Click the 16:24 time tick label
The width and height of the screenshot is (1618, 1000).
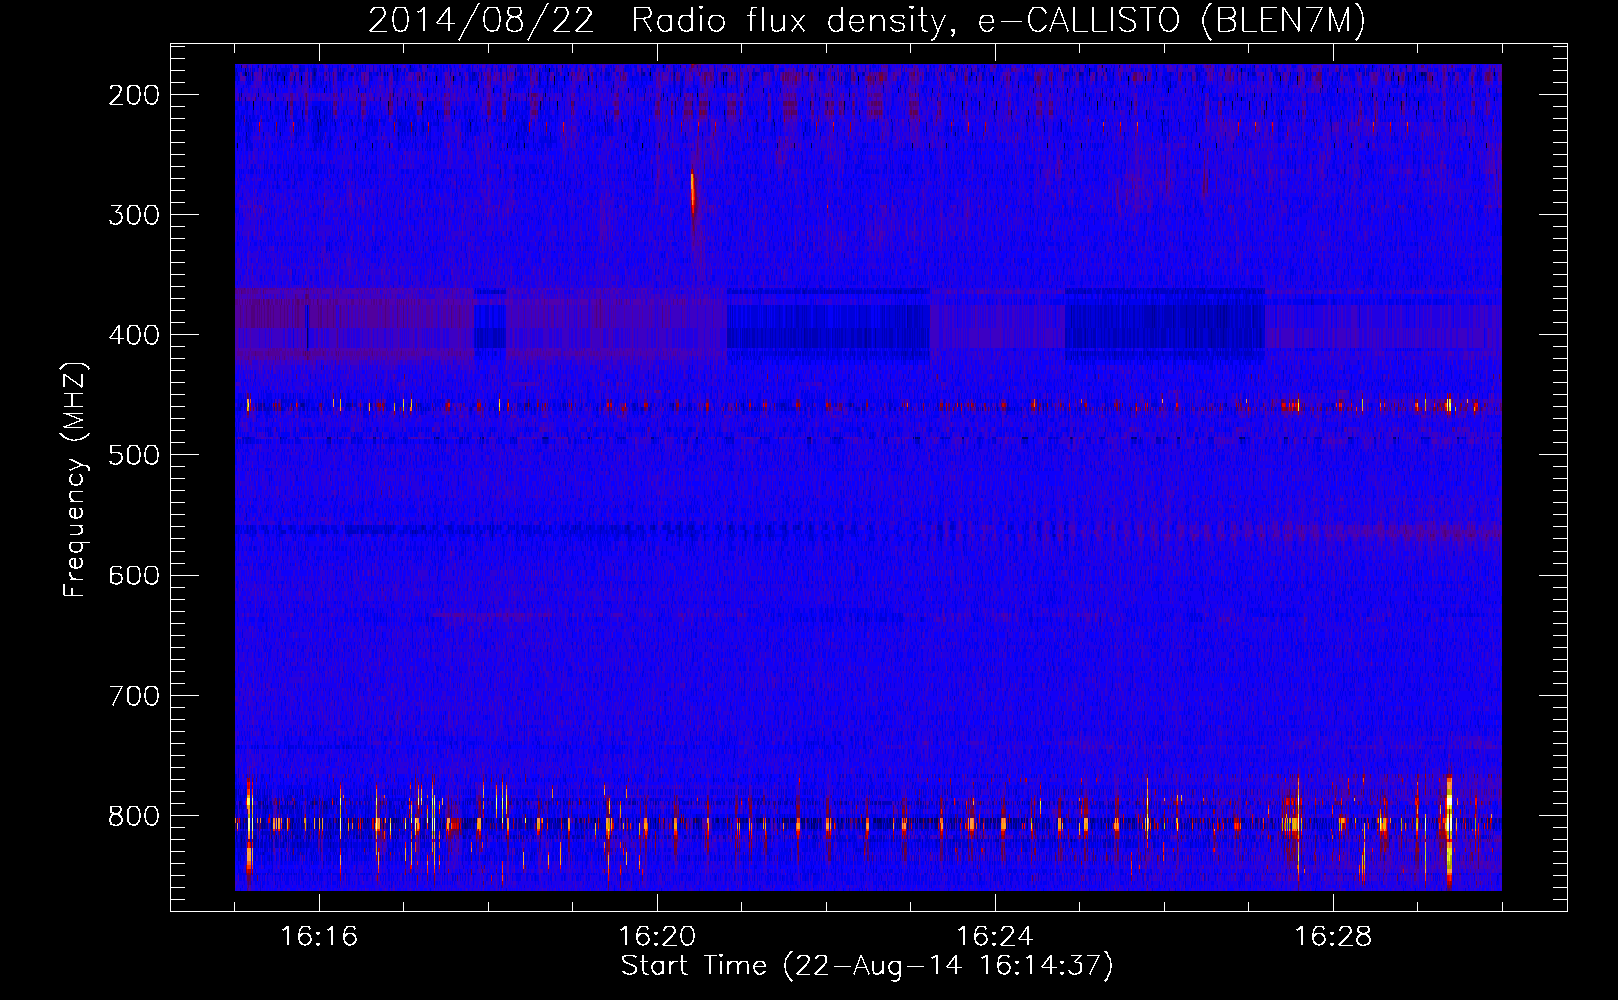coord(995,936)
